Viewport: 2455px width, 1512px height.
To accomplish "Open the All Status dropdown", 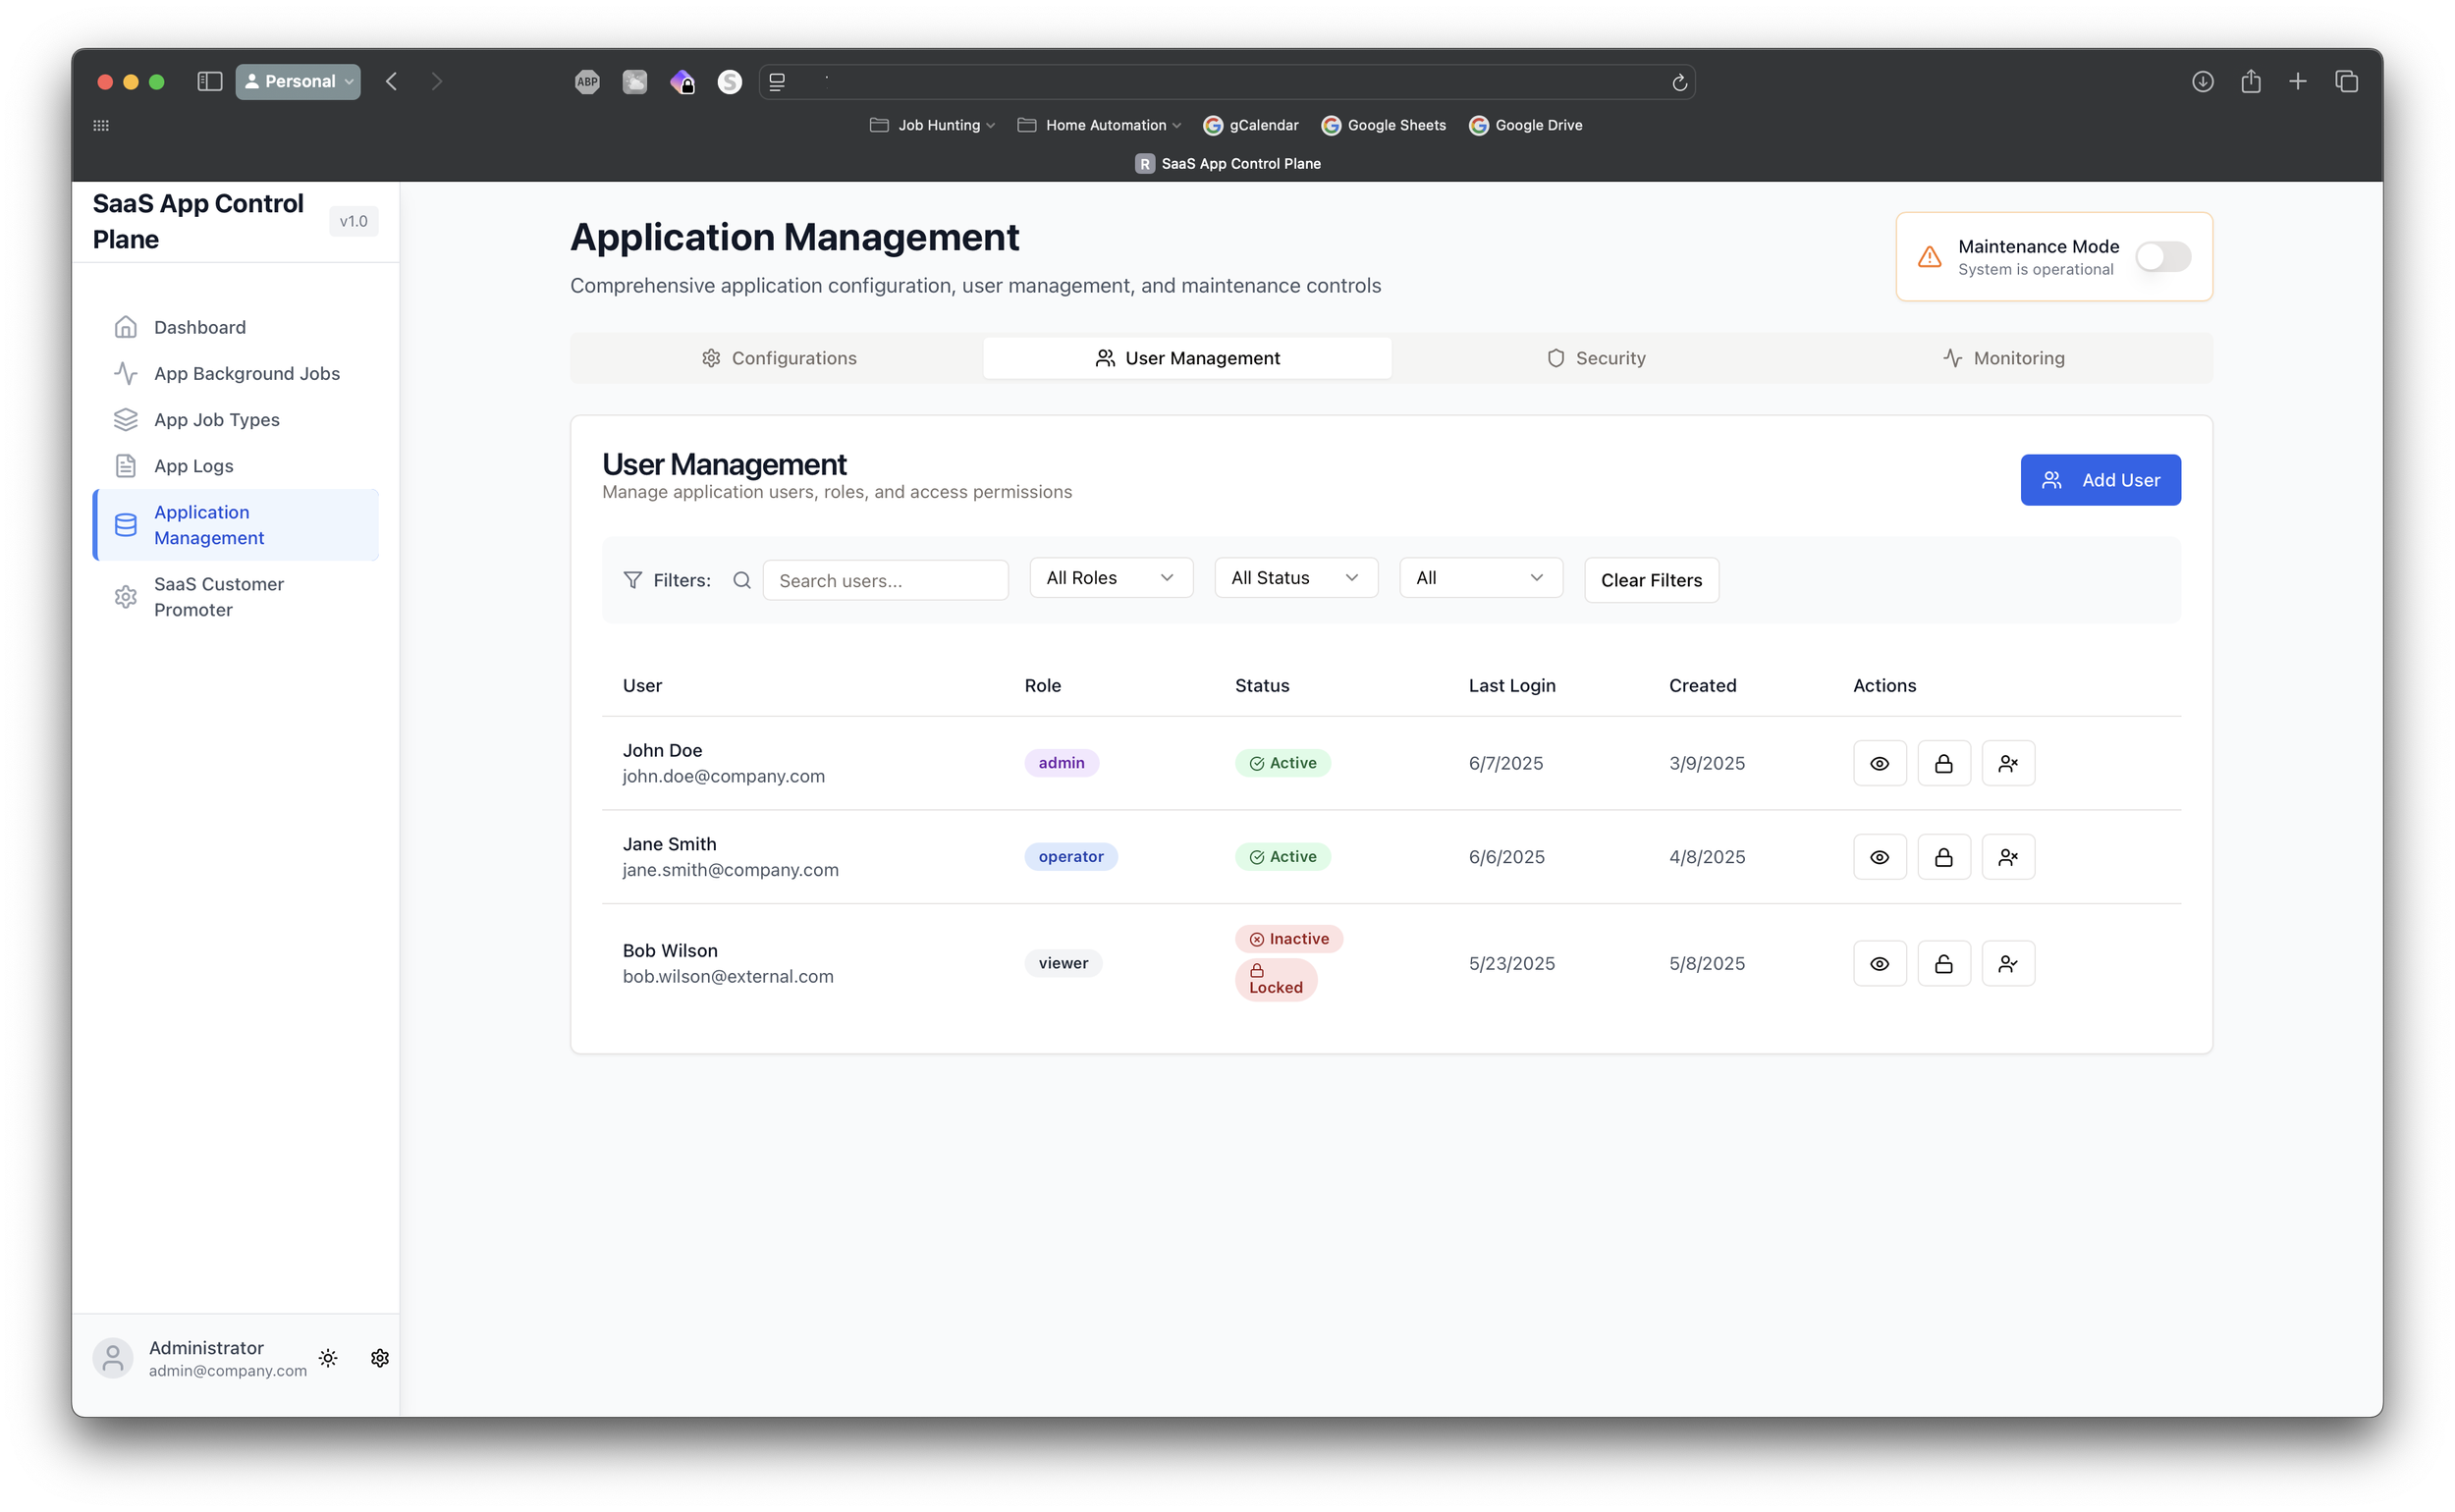I will [1295, 578].
